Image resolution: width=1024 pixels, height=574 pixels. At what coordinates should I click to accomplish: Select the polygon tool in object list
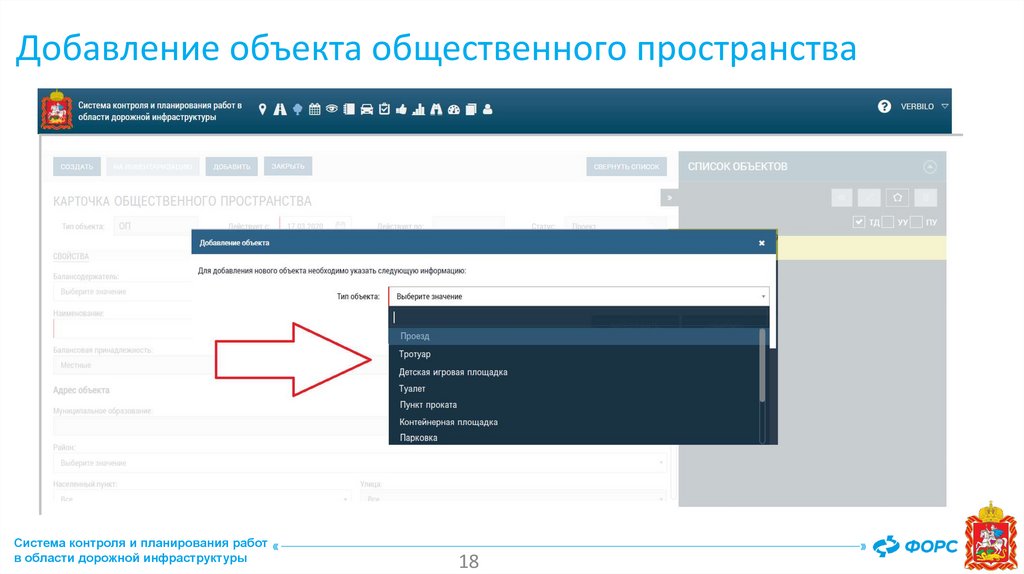[x=897, y=197]
